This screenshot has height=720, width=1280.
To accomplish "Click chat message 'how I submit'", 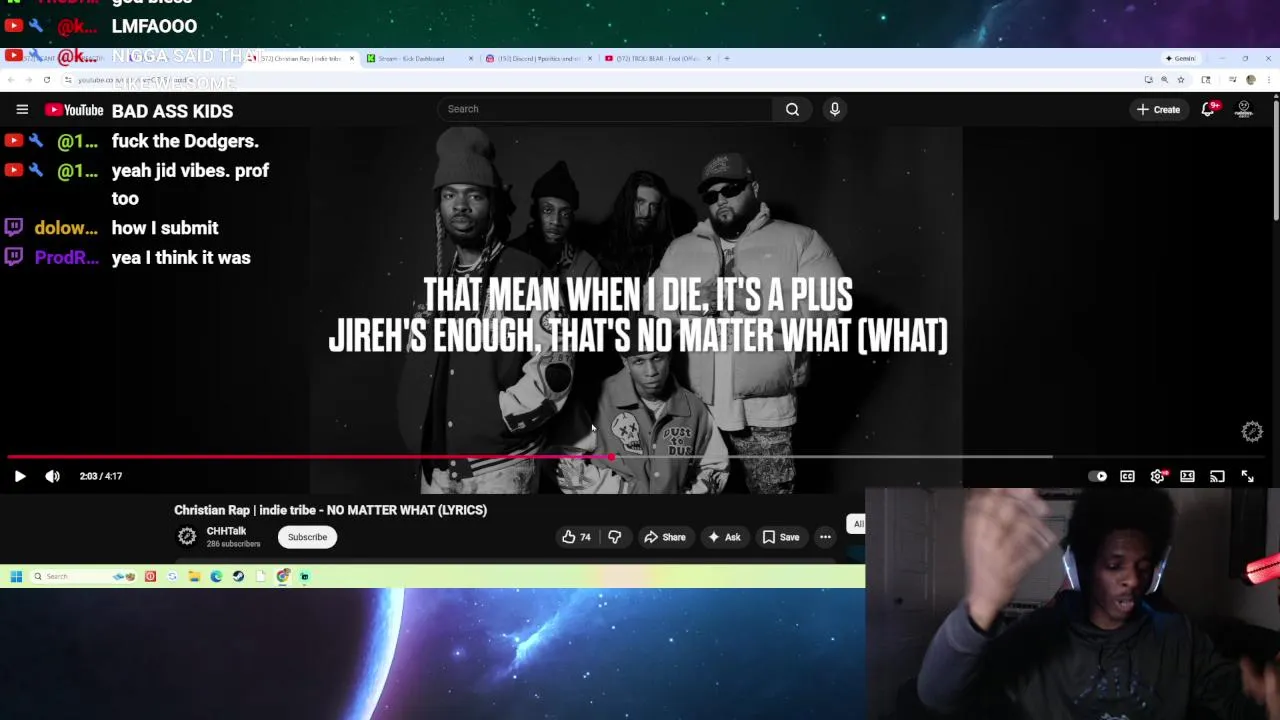I will coord(165,228).
